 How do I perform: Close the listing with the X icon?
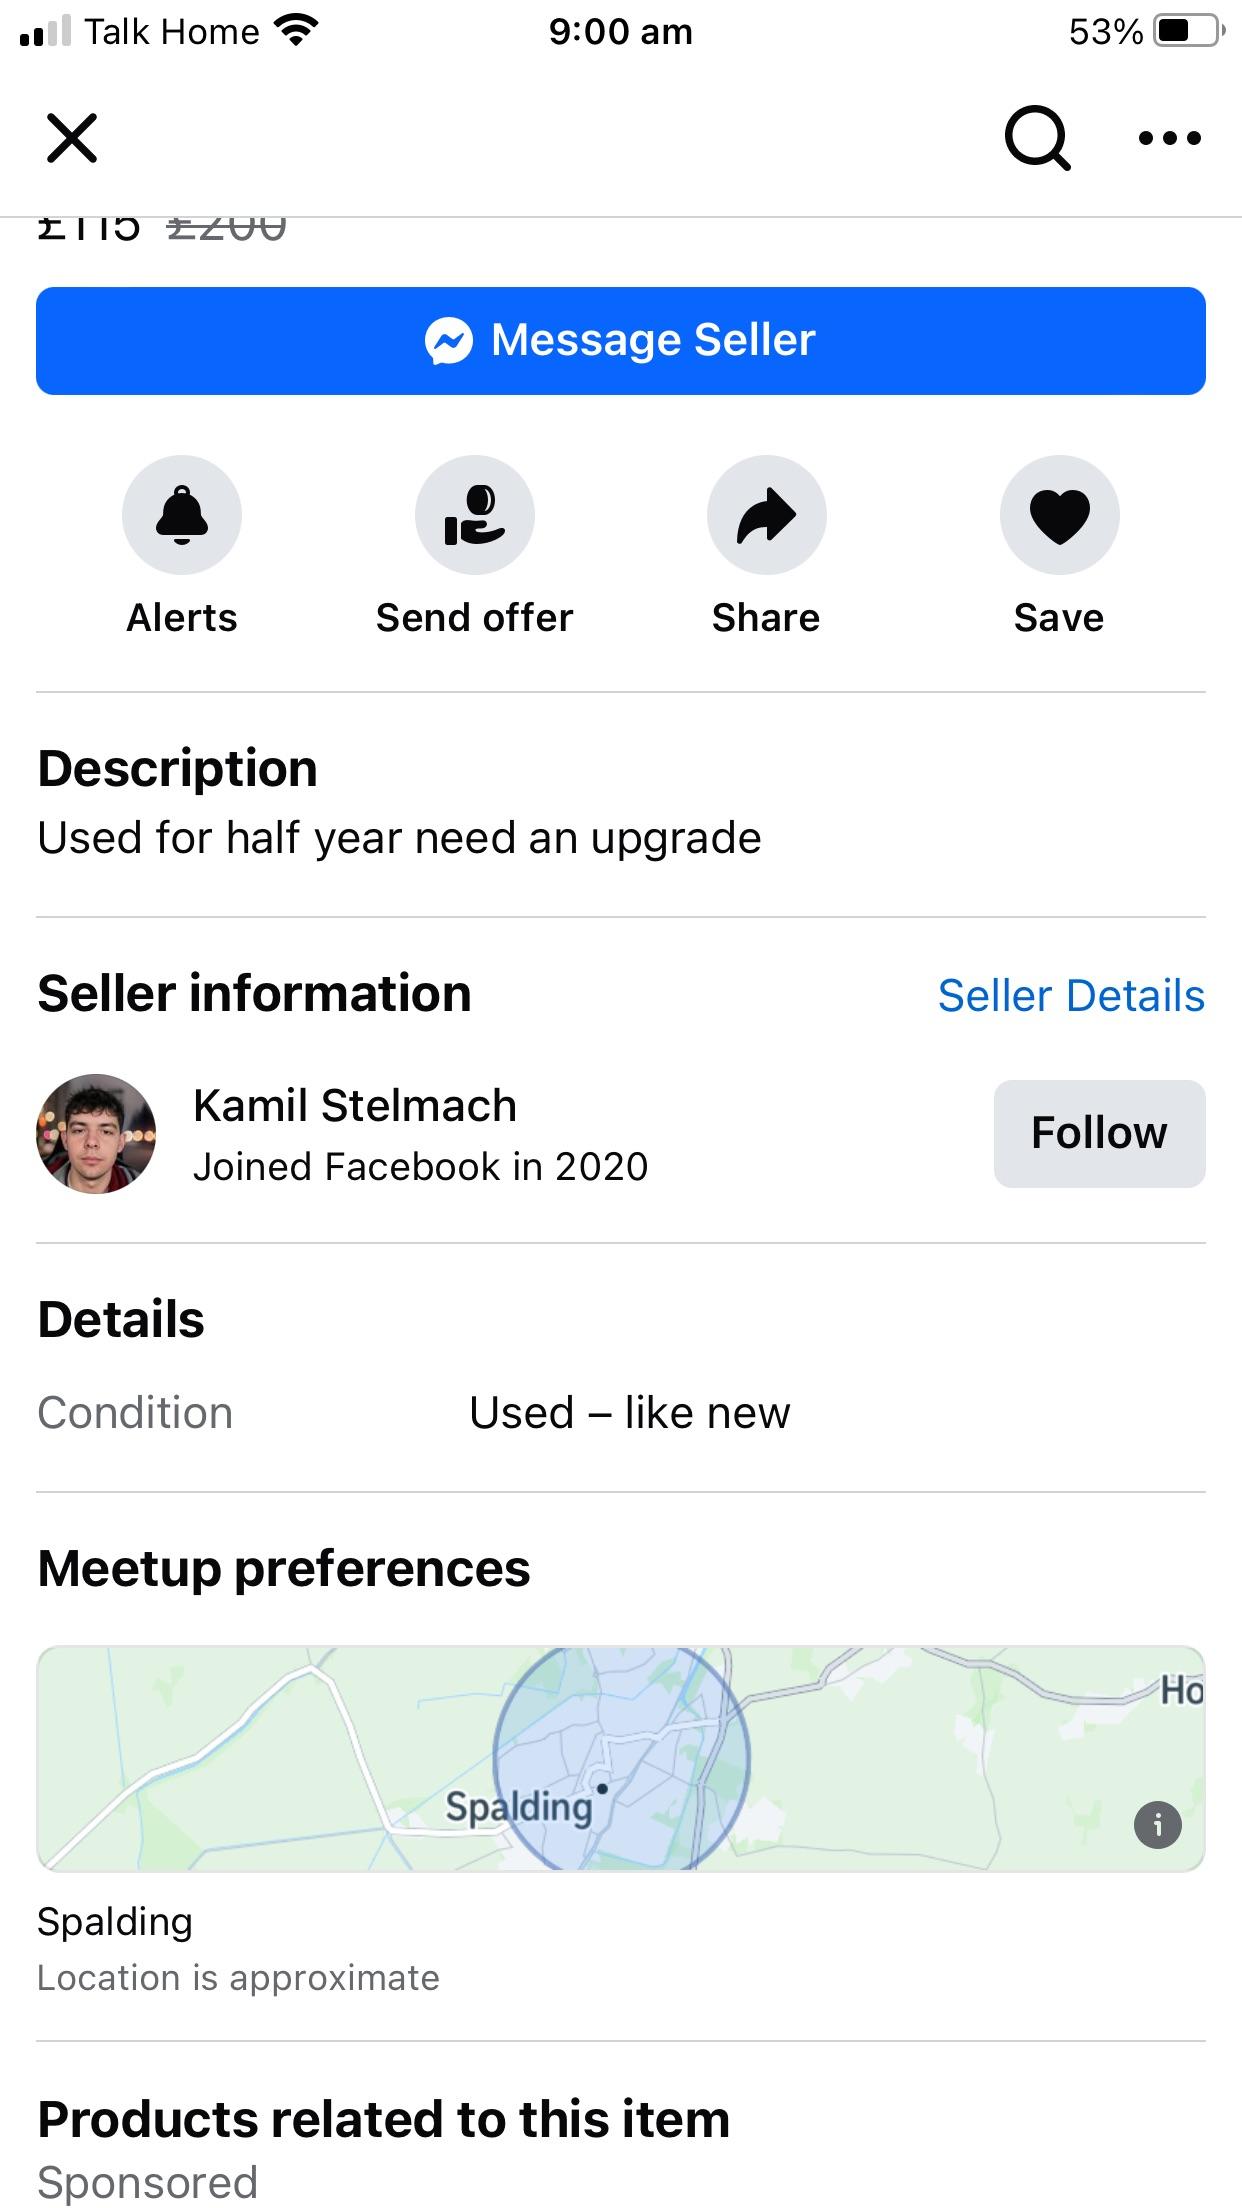click(x=72, y=138)
